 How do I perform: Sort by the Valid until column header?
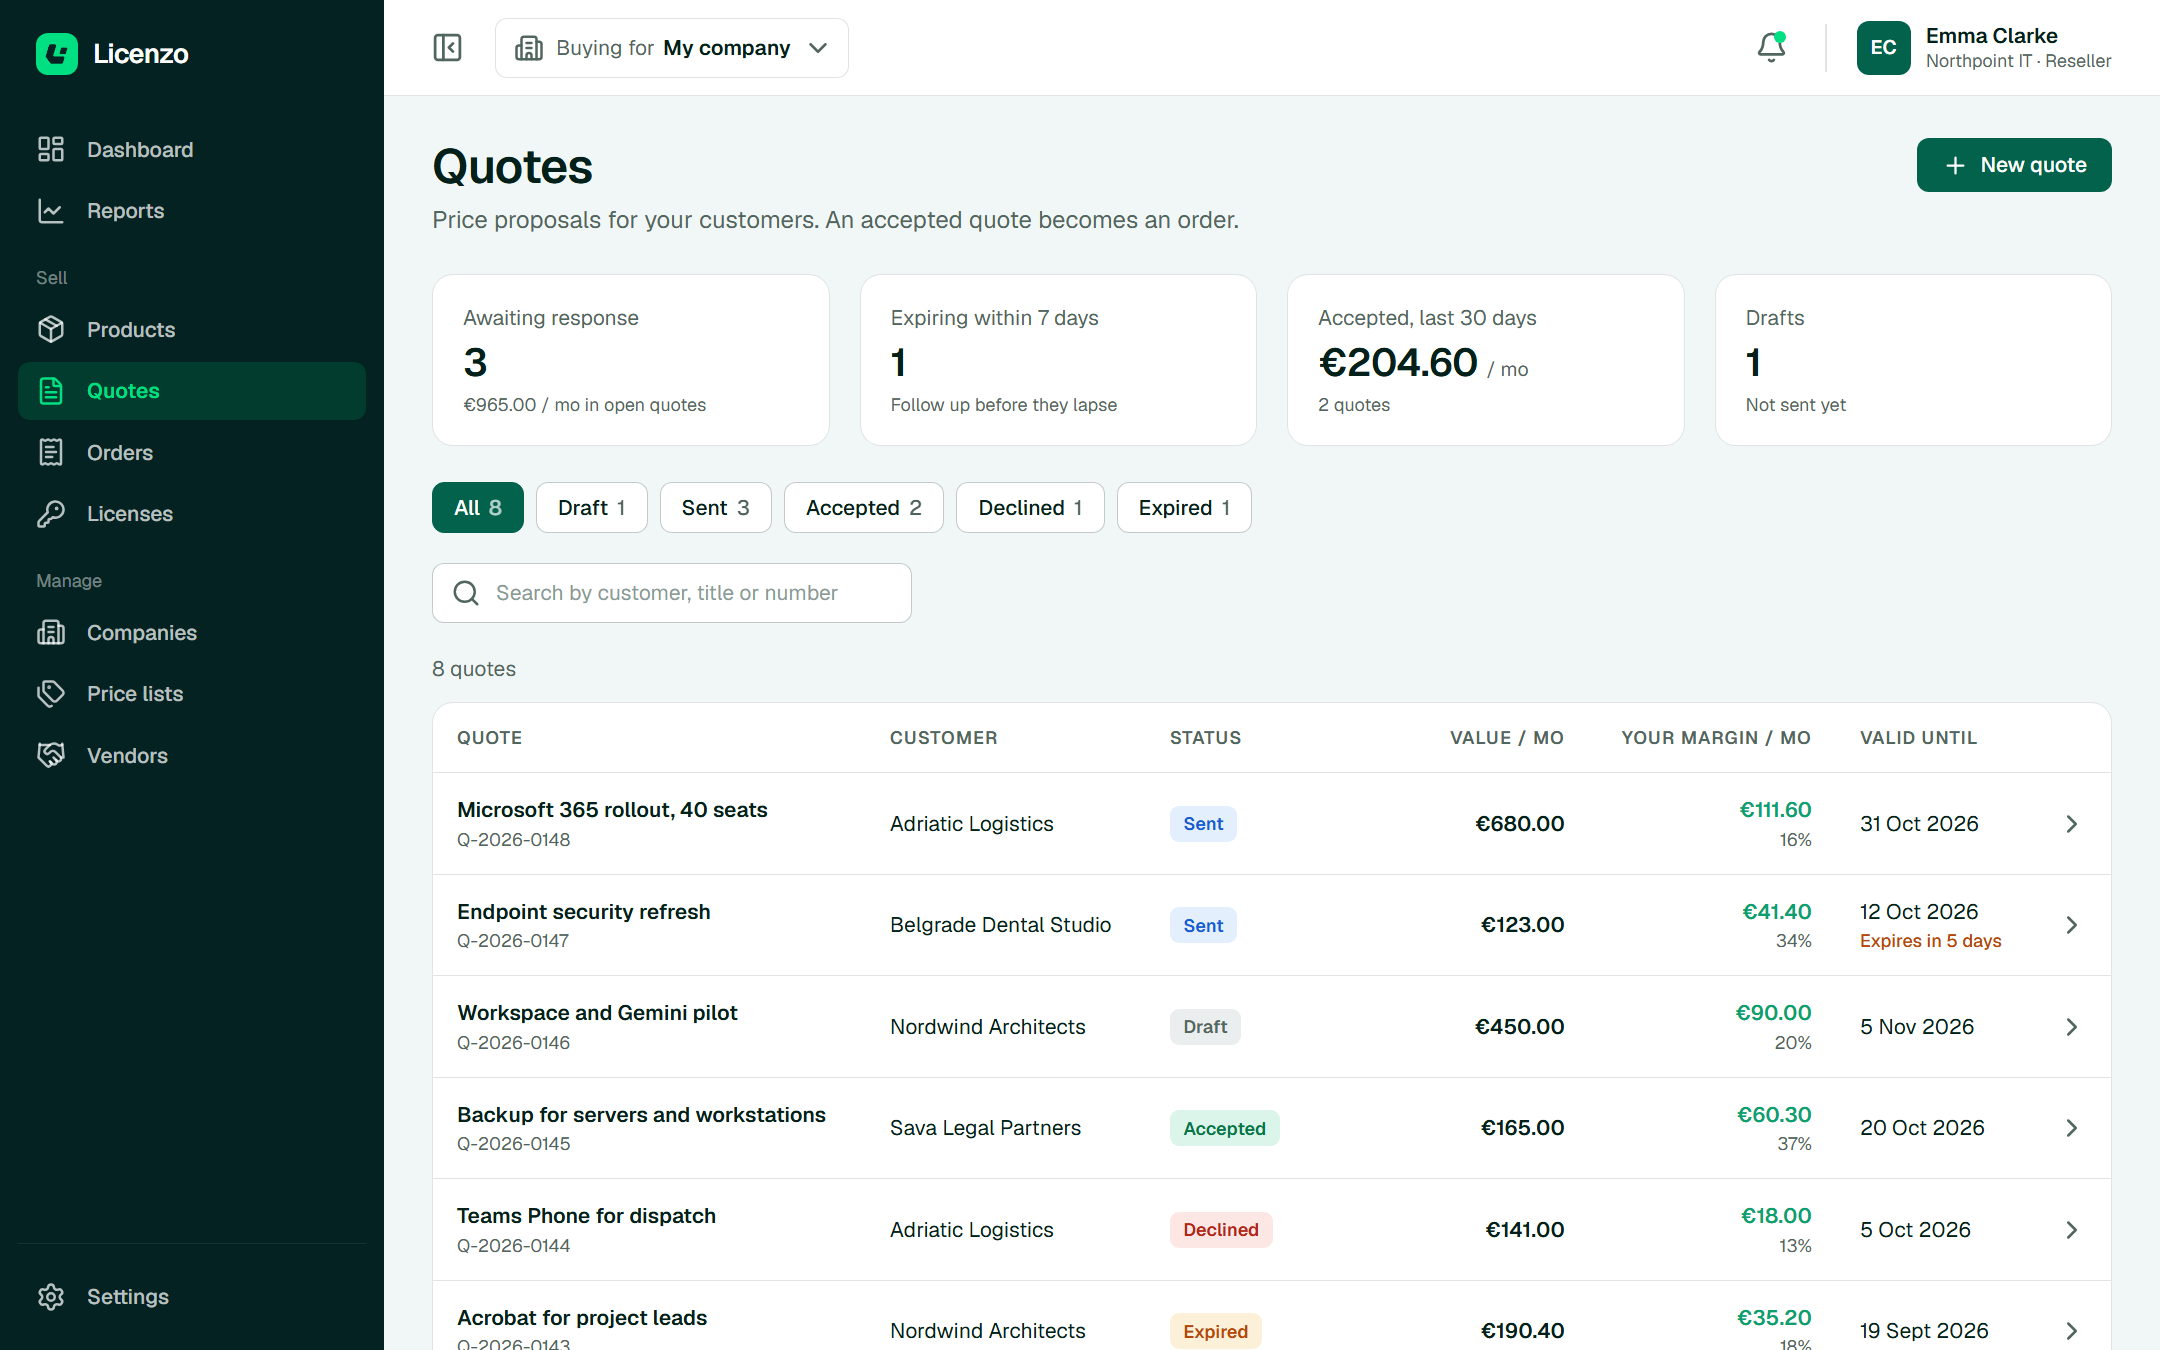tap(1918, 738)
